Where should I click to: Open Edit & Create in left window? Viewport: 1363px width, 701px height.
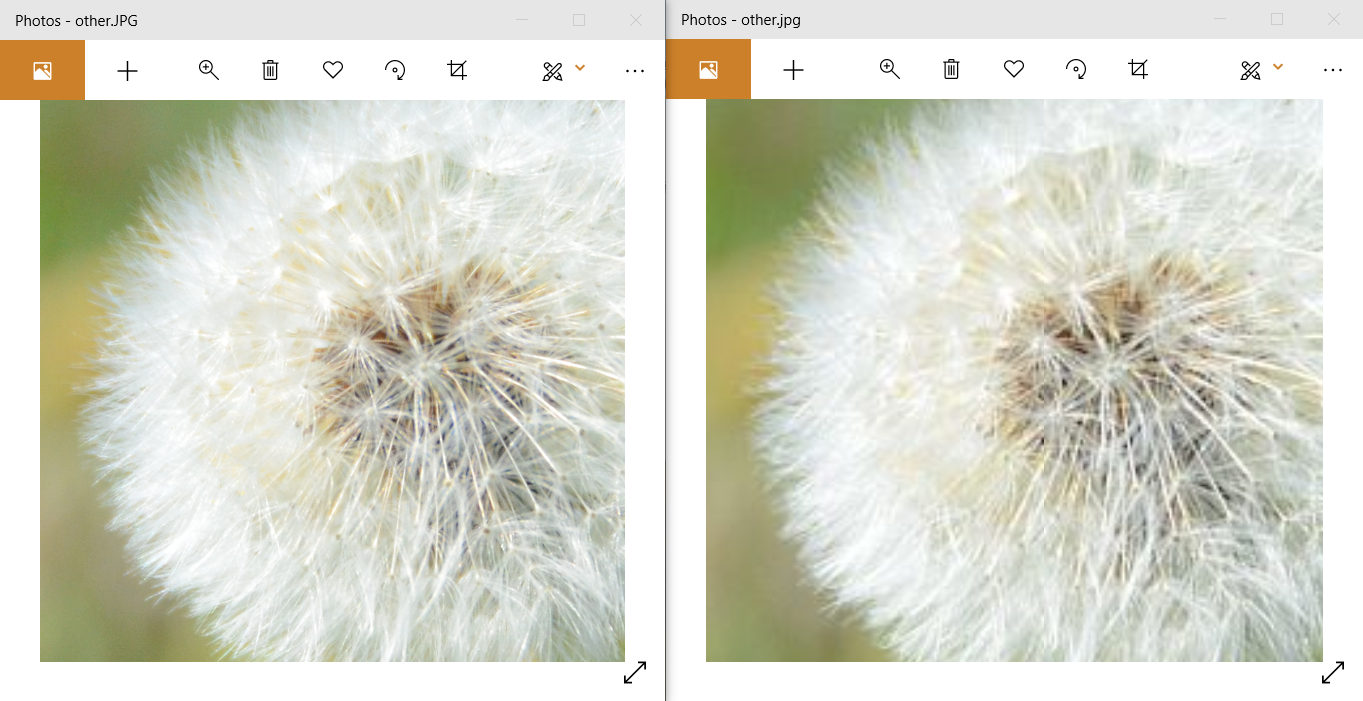552,71
